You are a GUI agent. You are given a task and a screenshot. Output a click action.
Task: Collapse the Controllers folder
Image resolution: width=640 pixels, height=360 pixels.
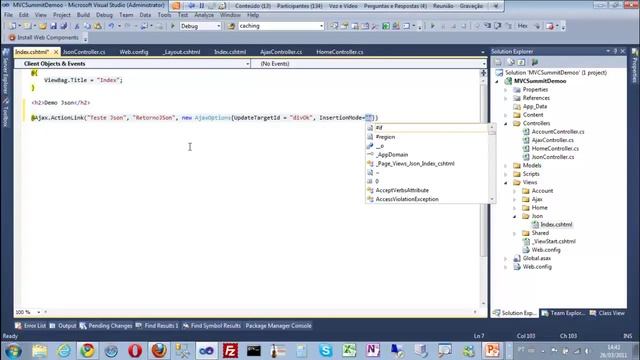(x=506, y=123)
